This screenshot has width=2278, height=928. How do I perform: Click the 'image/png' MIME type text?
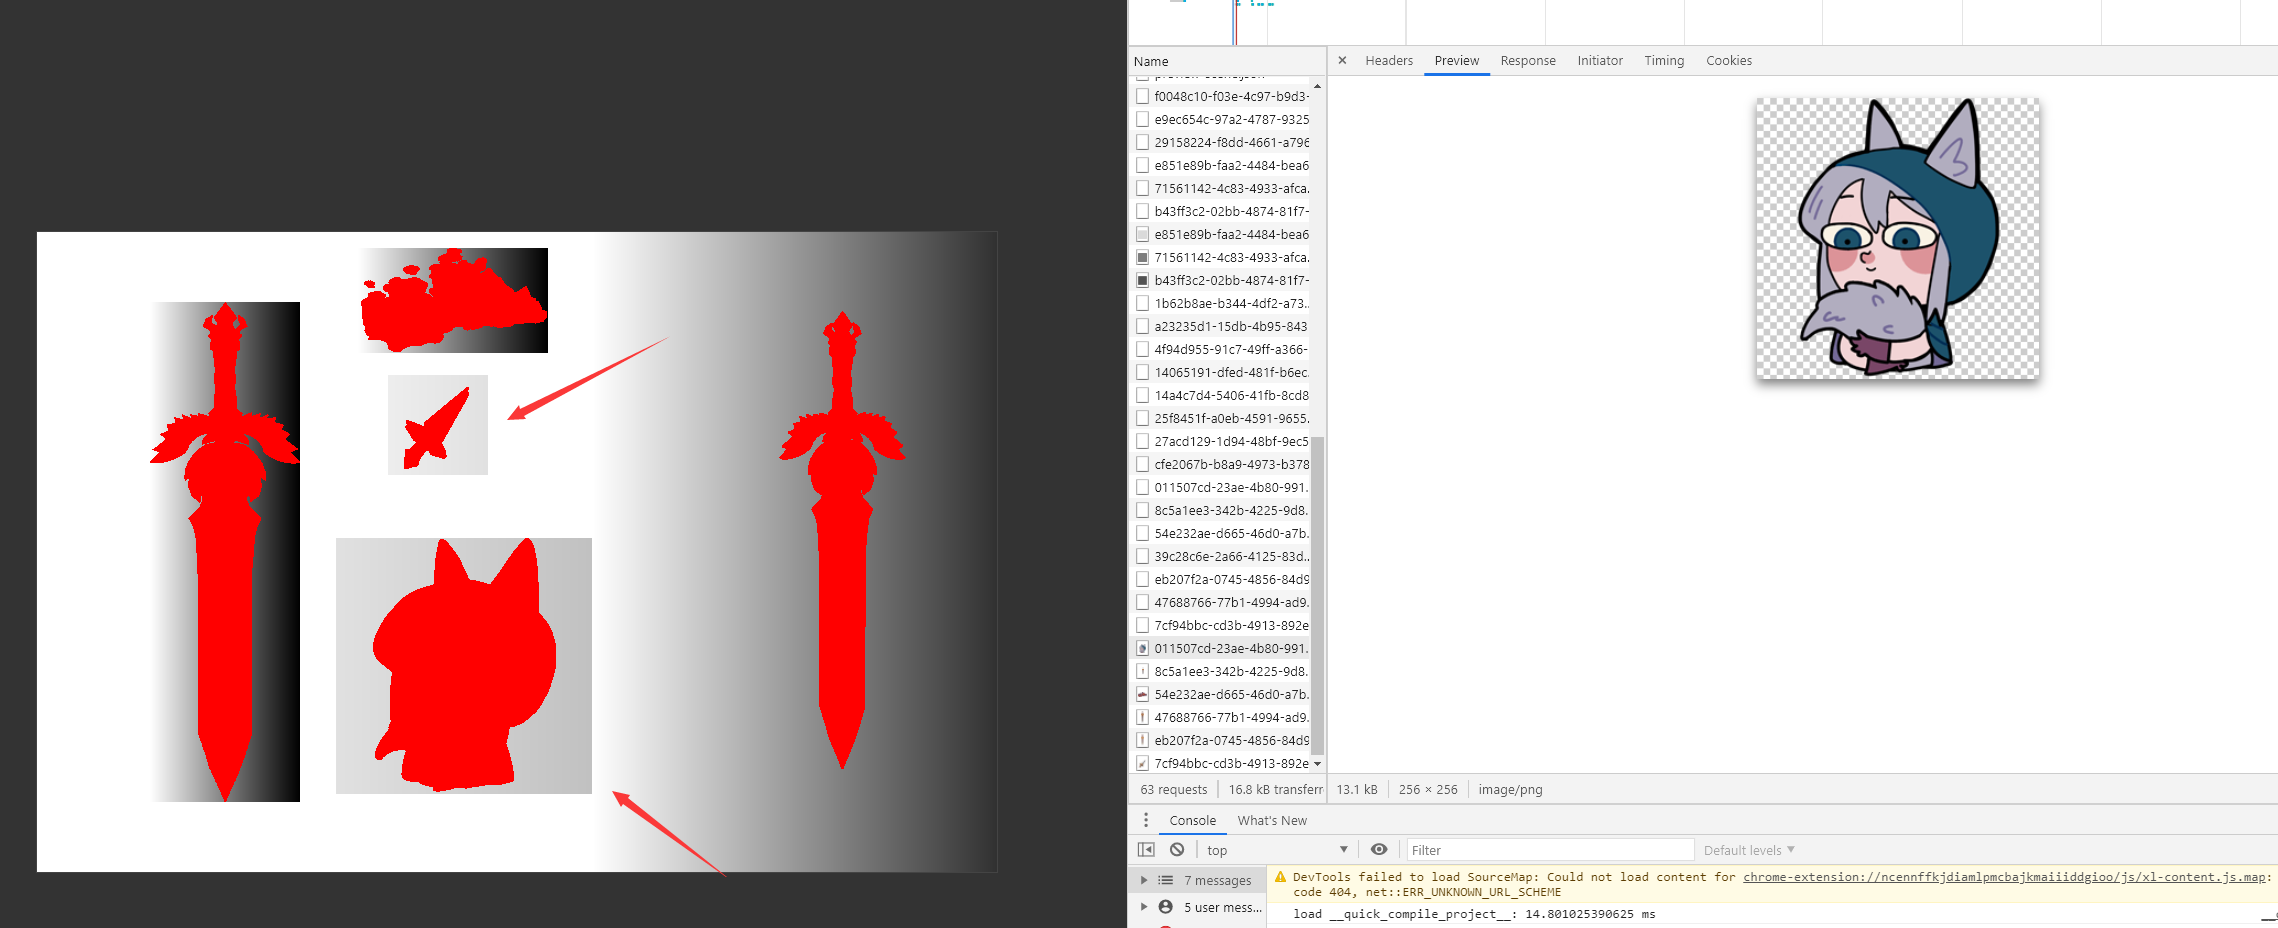(x=1510, y=789)
